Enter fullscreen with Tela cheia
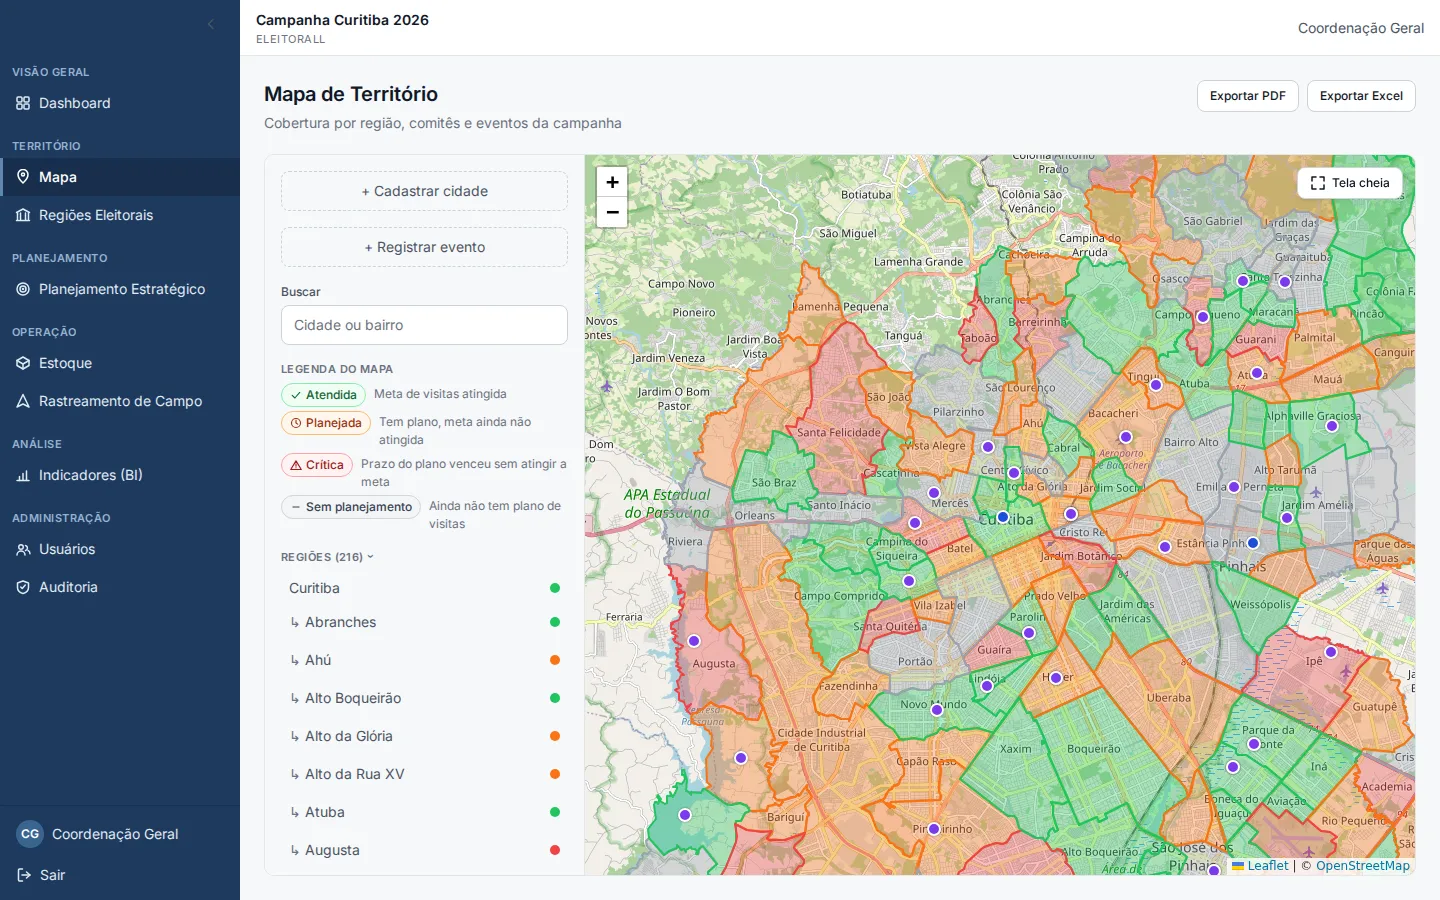1440x900 pixels. [1350, 183]
